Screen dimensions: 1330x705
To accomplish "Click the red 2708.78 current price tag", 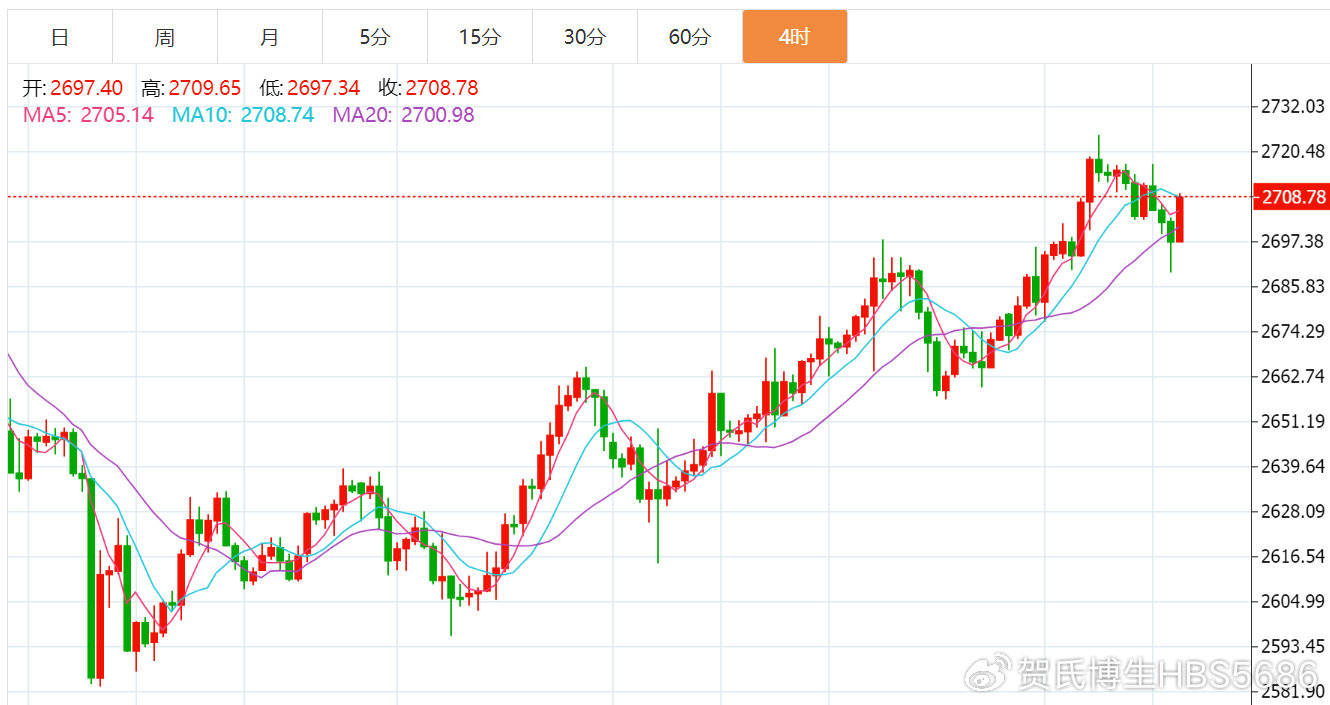I will (x=1292, y=197).
